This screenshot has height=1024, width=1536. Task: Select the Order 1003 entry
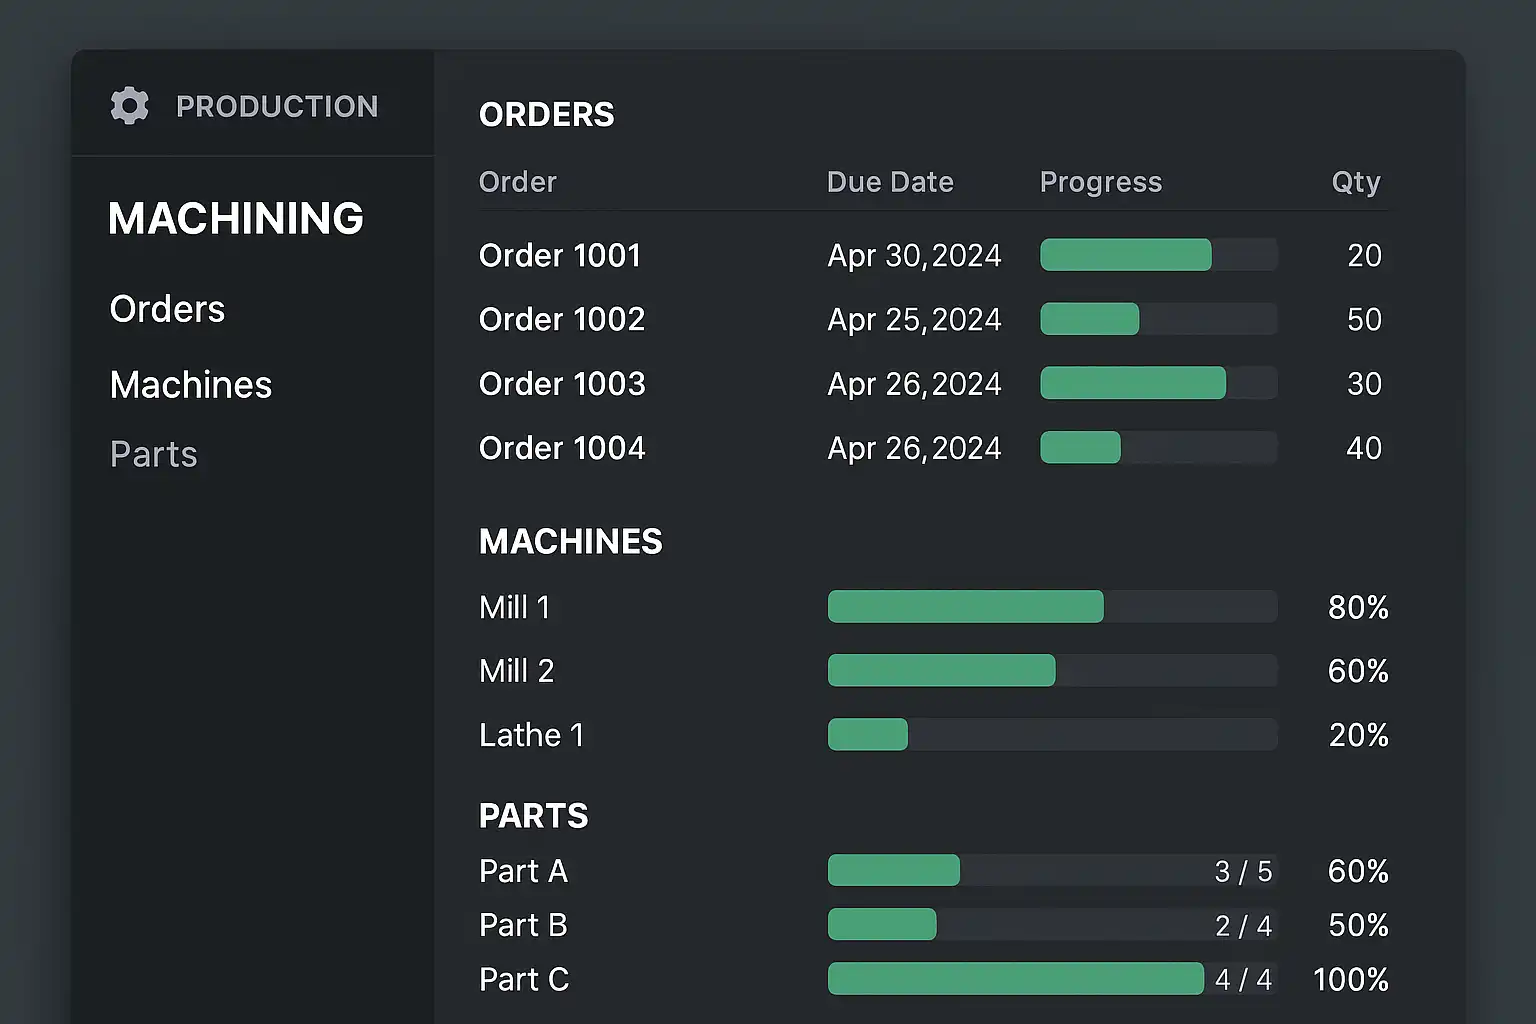click(x=562, y=384)
